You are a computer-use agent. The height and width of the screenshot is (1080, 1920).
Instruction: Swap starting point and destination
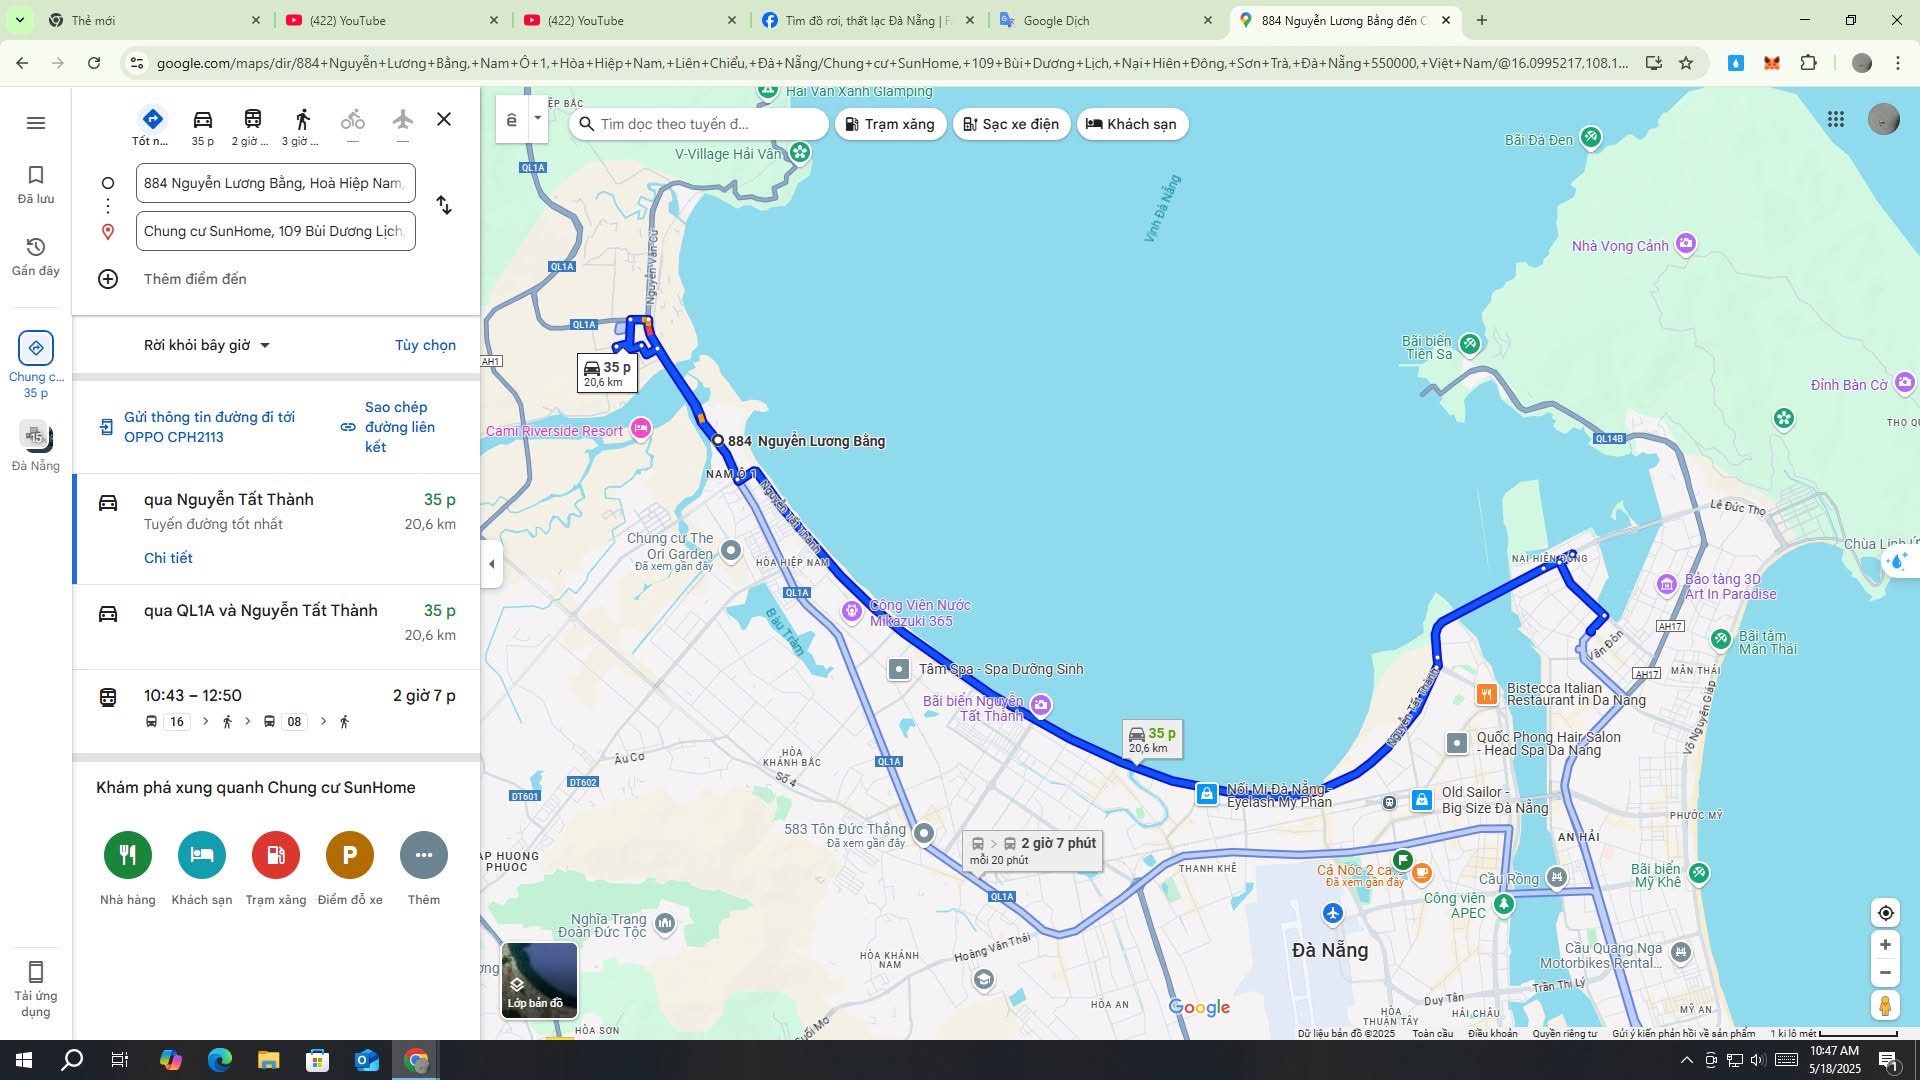[x=444, y=206]
